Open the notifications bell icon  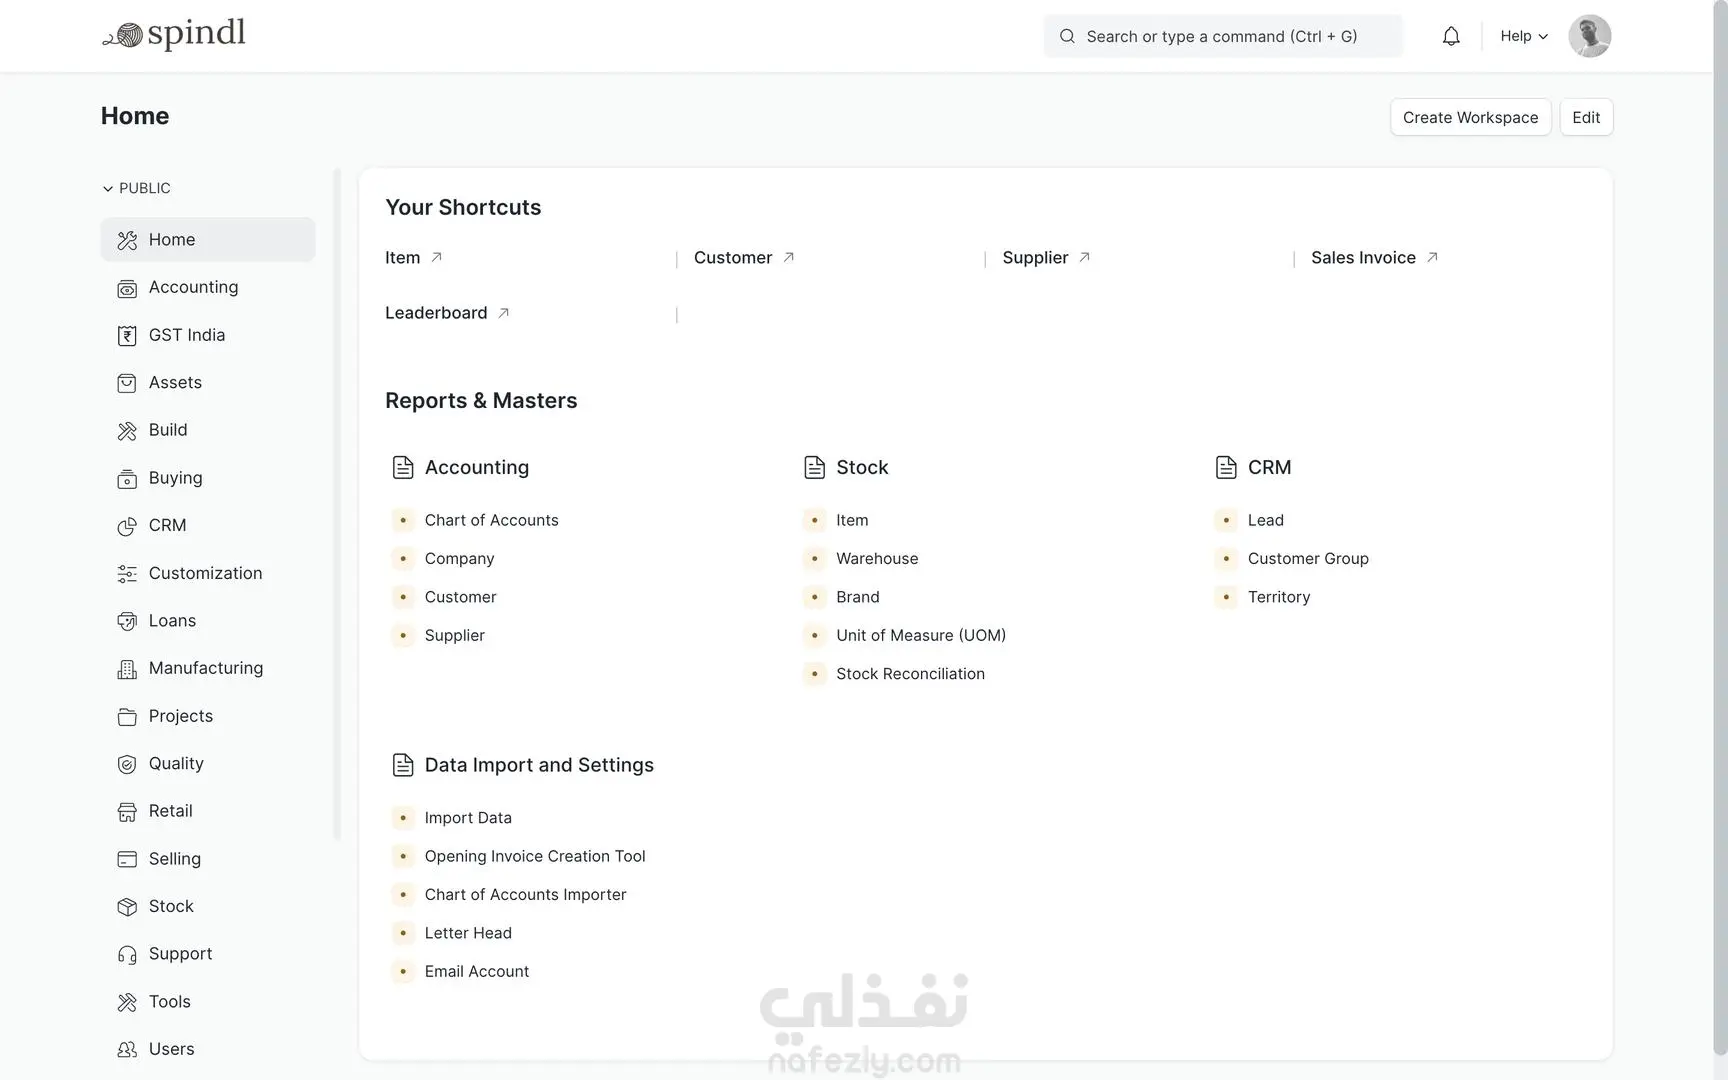point(1451,36)
